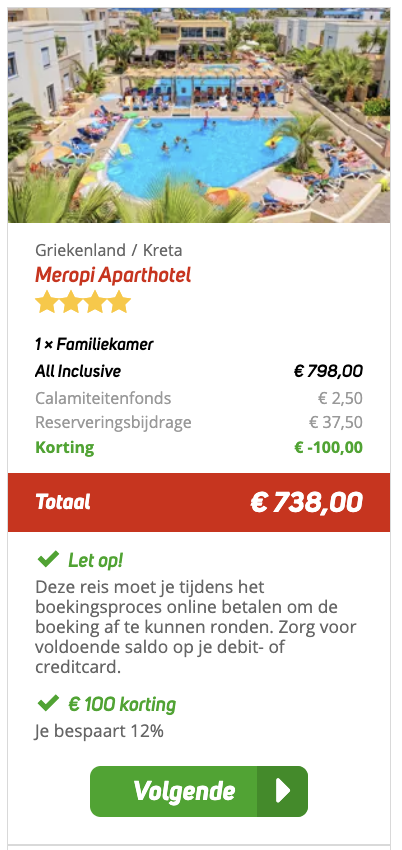The width and height of the screenshot is (402, 850).
Task: Click the Let op! notice heading
Action: click(96, 560)
